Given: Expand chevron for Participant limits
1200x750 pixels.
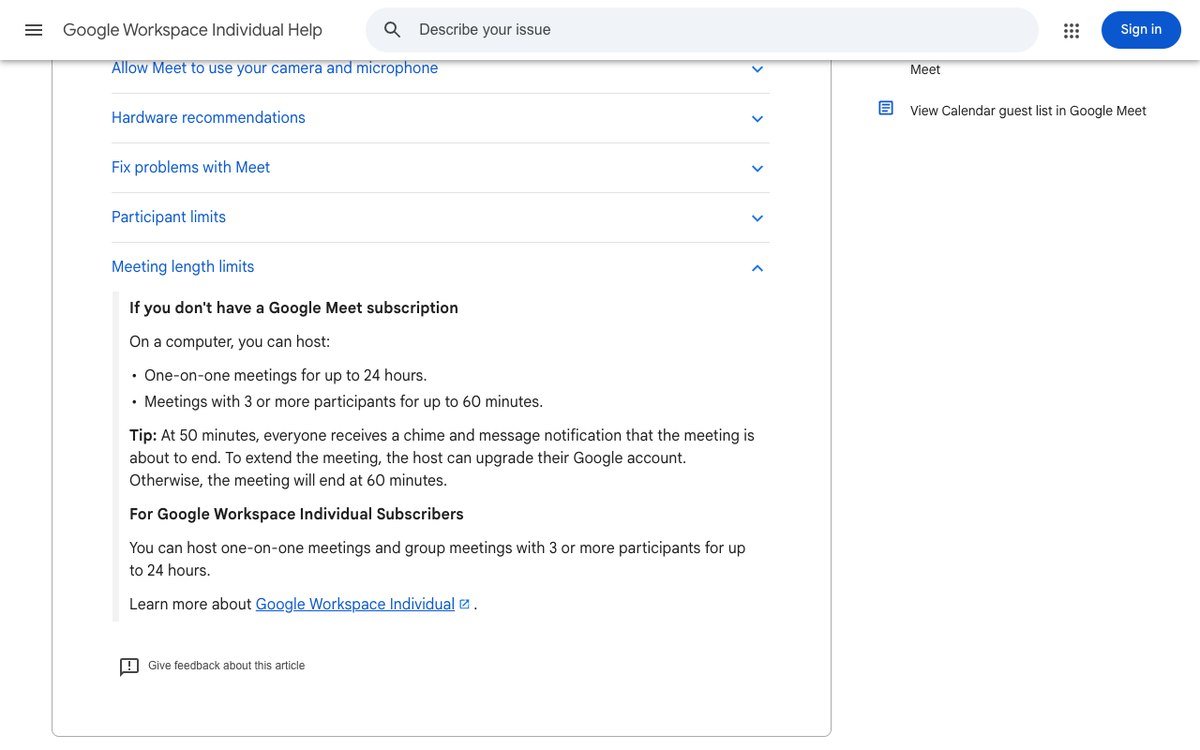Looking at the screenshot, I should pyautogui.click(x=757, y=218).
